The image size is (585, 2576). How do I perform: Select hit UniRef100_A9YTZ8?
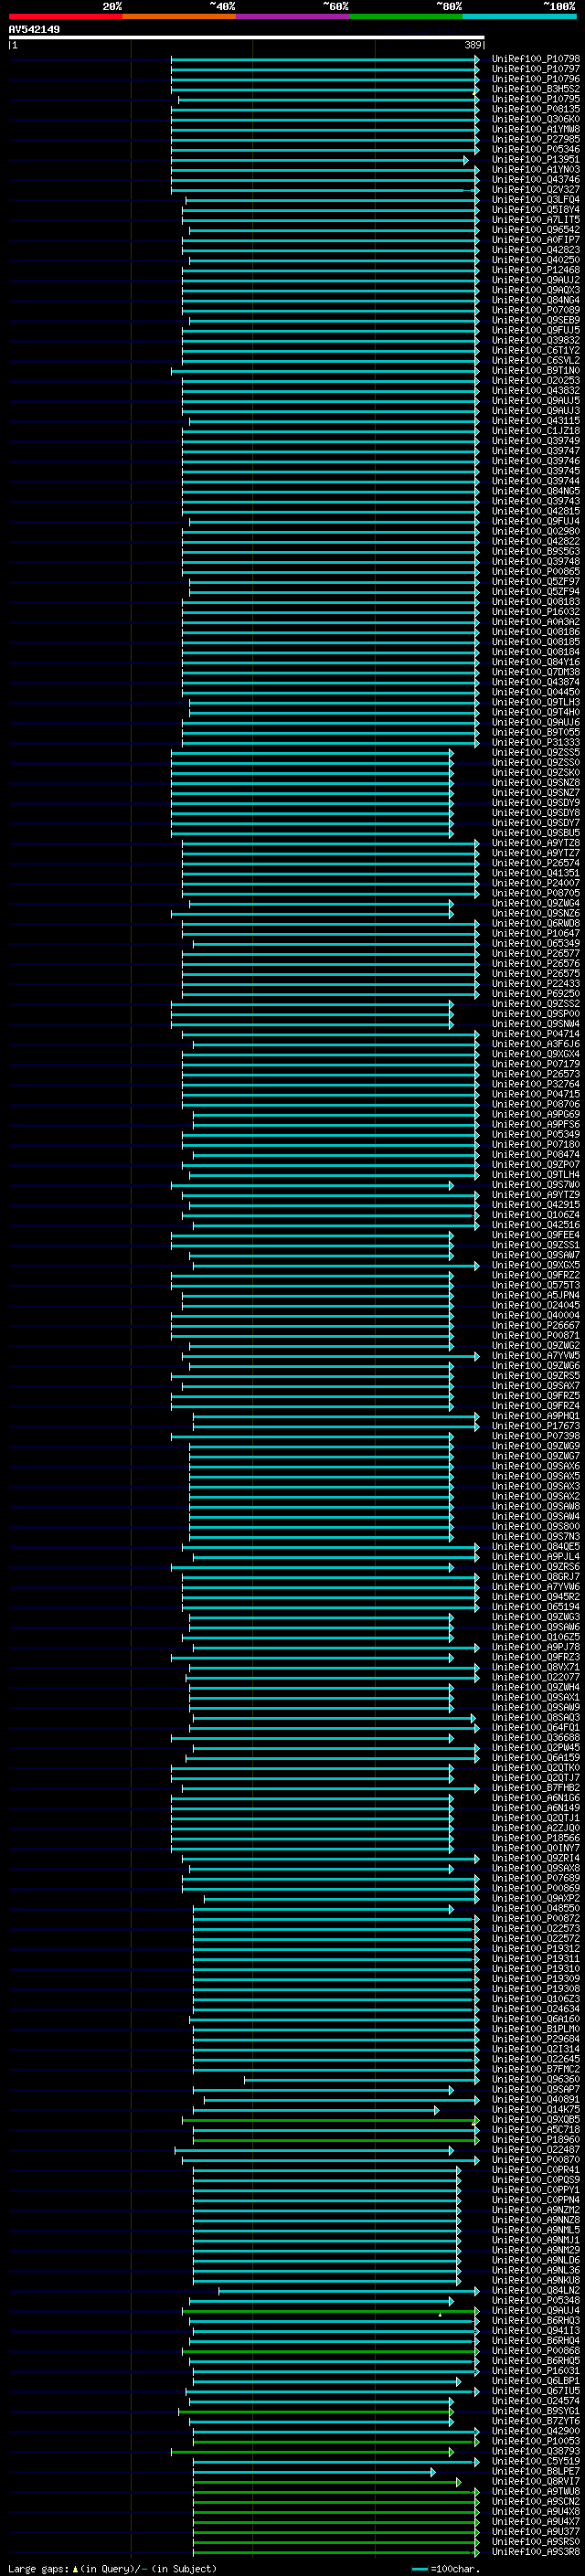pos(535,843)
